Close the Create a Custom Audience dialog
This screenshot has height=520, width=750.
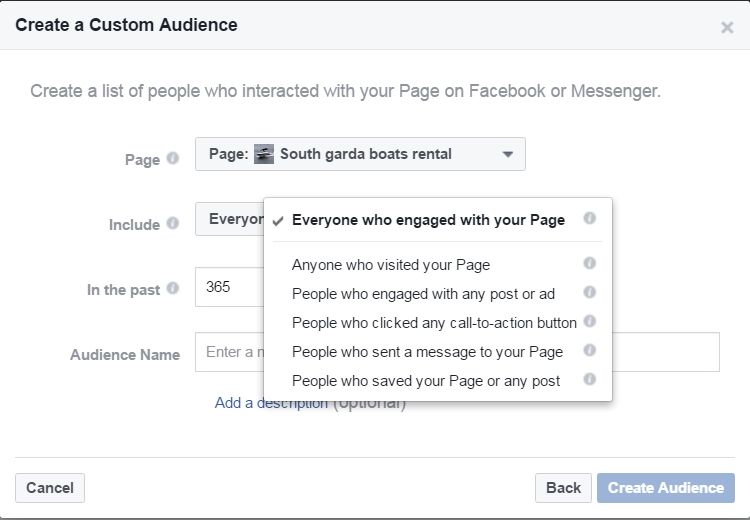727,27
